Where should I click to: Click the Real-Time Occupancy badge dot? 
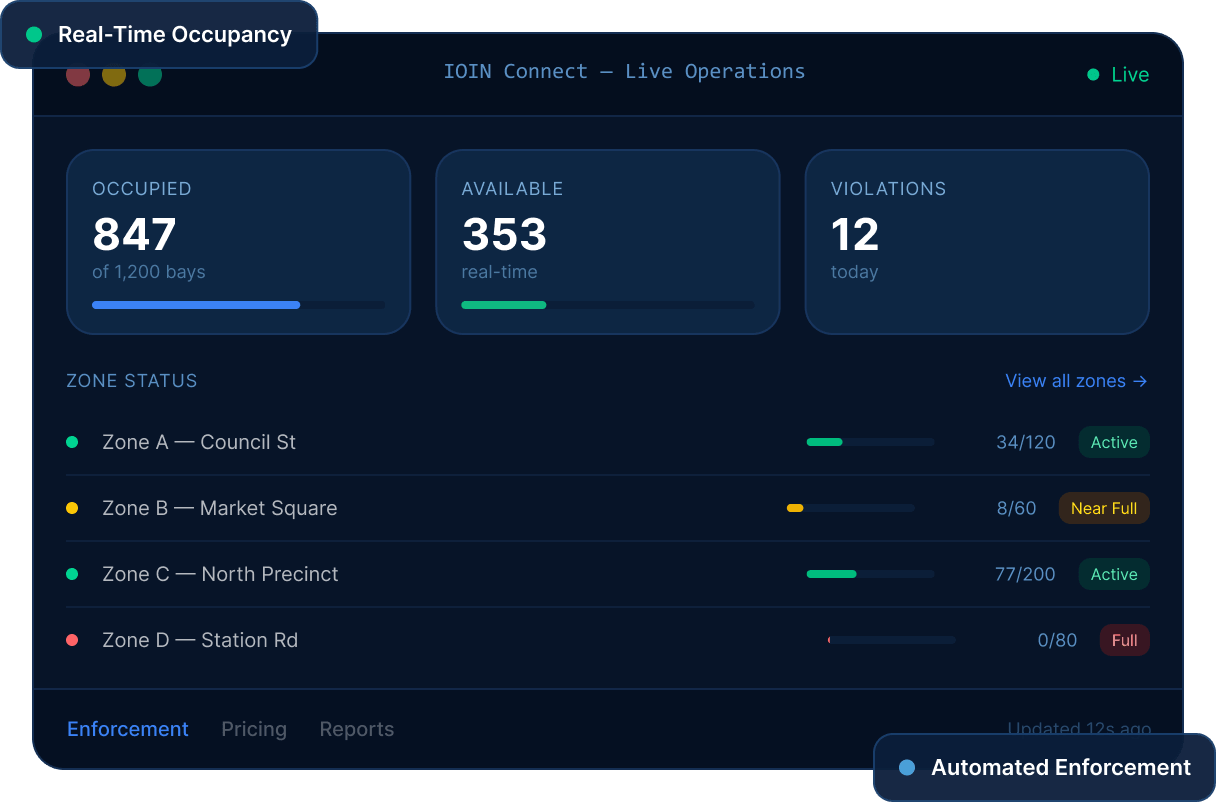tap(34, 34)
